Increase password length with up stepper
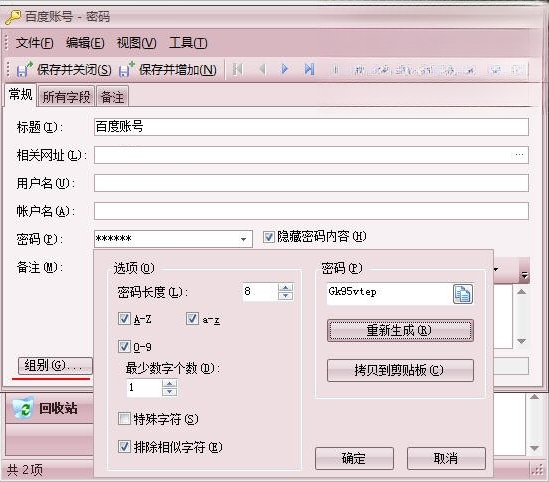Viewport: 549px width, 482px height. 286,287
